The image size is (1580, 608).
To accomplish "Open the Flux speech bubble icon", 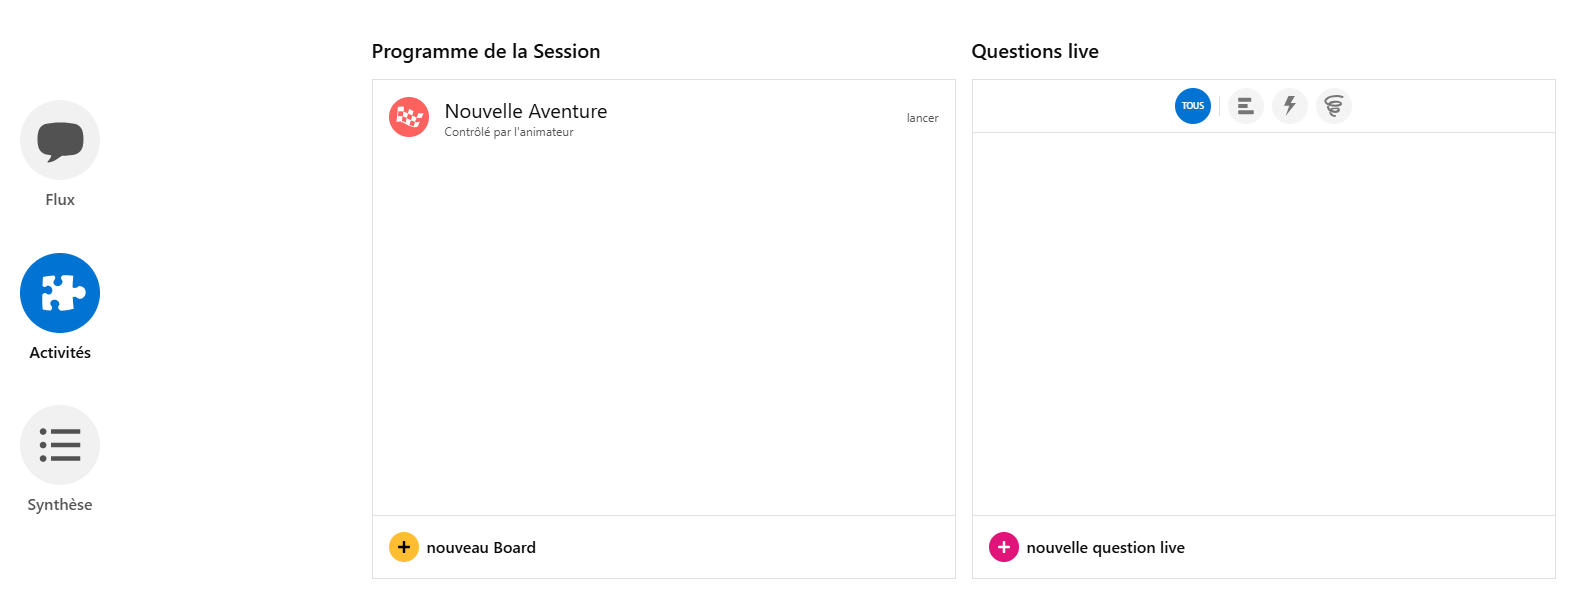I will 60,140.
